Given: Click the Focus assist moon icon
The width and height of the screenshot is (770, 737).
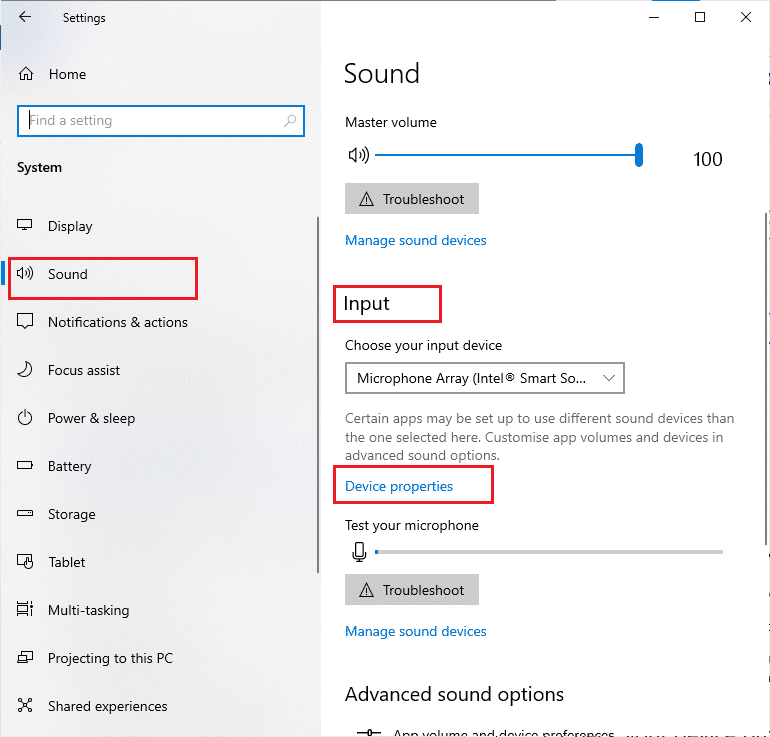Looking at the screenshot, I should [x=25, y=369].
